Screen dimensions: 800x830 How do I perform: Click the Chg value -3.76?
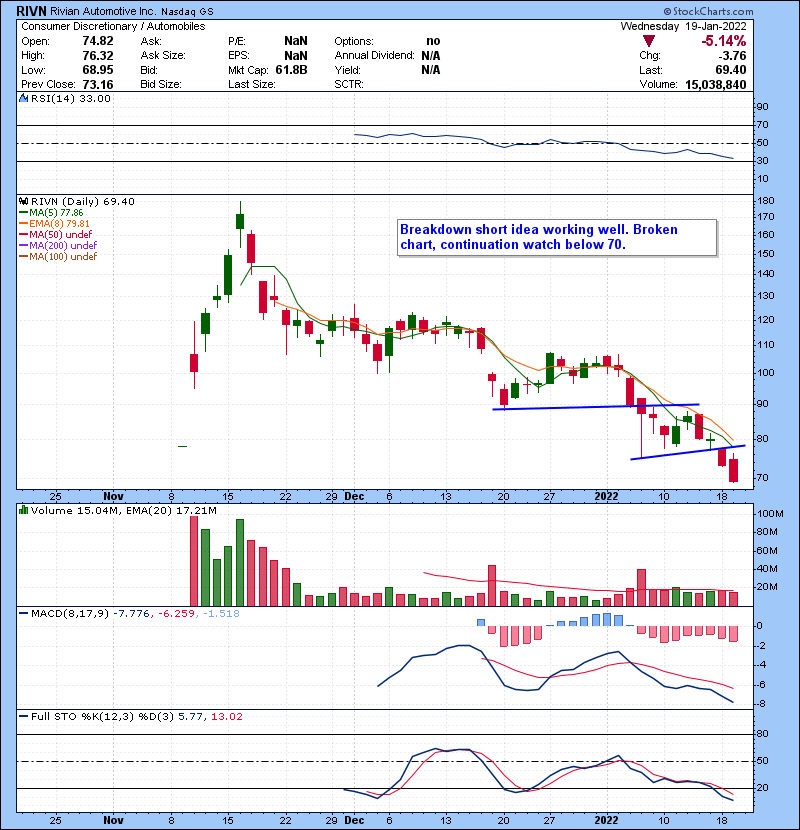732,56
